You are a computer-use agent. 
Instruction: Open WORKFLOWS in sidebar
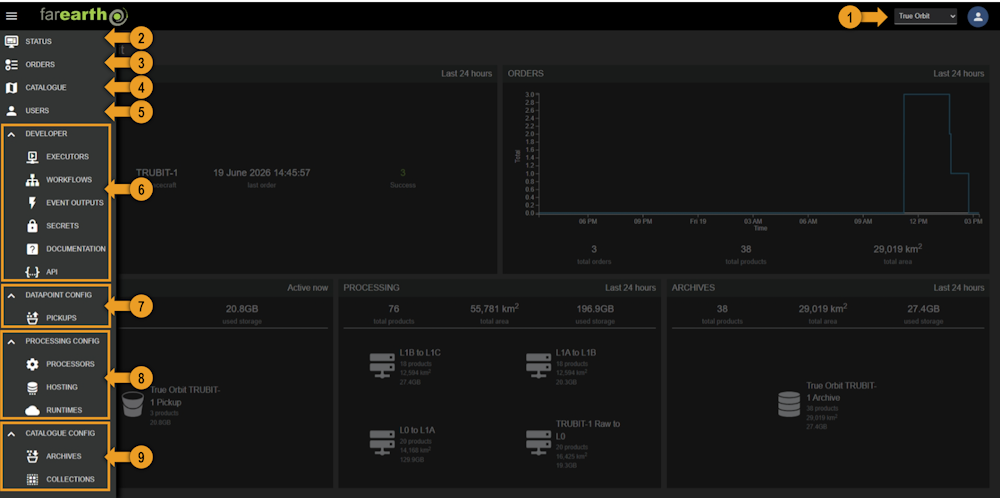69,180
